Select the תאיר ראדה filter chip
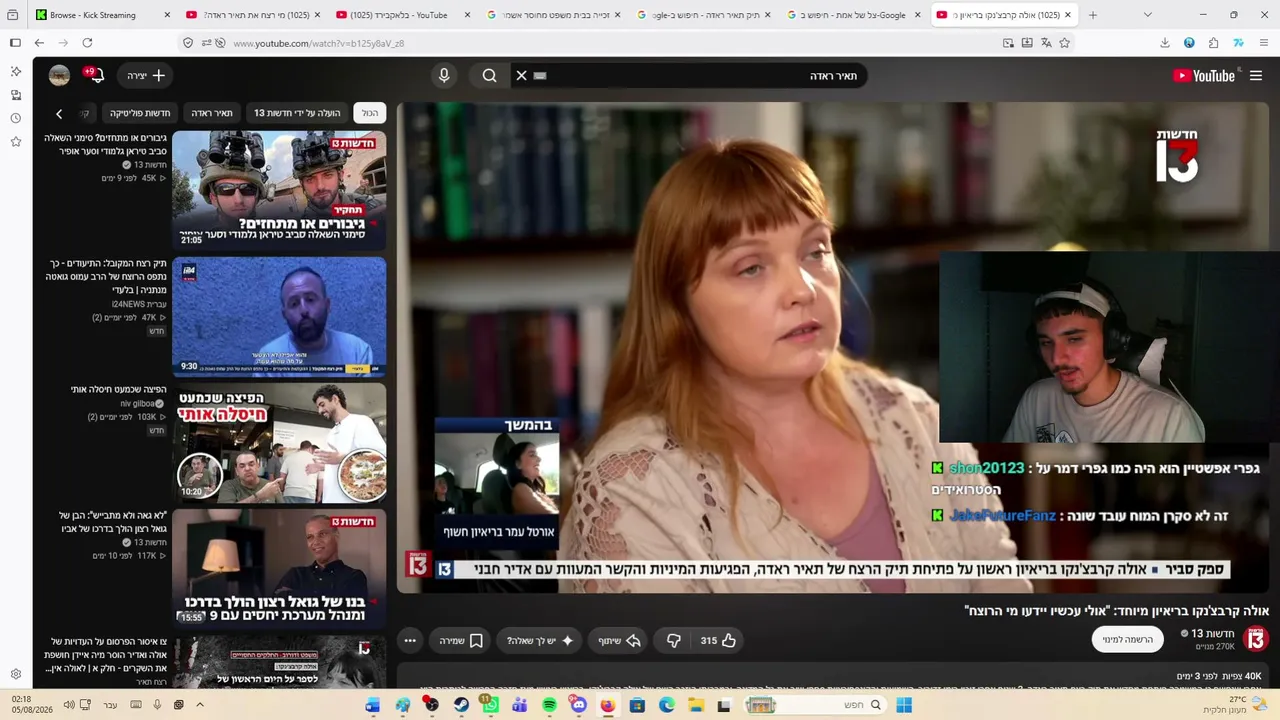 [212, 113]
